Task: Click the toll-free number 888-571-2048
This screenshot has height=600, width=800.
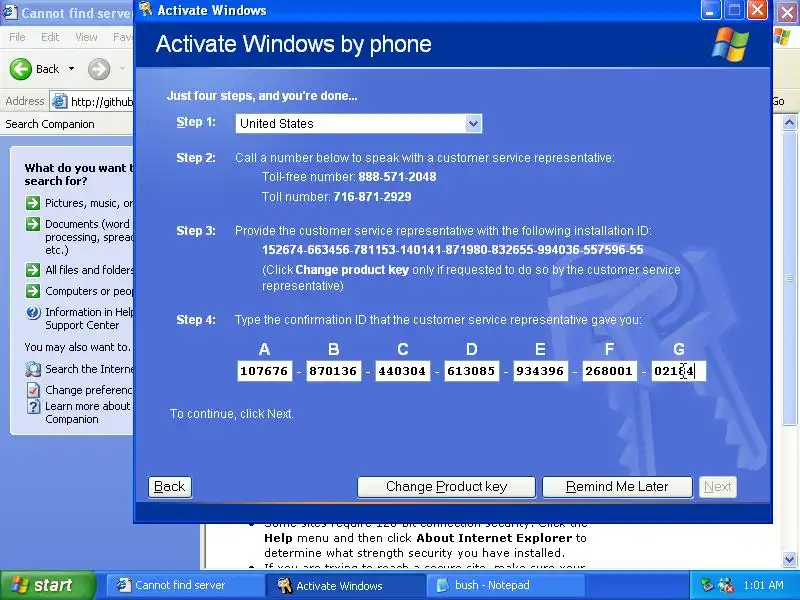Action: [397, 177]
